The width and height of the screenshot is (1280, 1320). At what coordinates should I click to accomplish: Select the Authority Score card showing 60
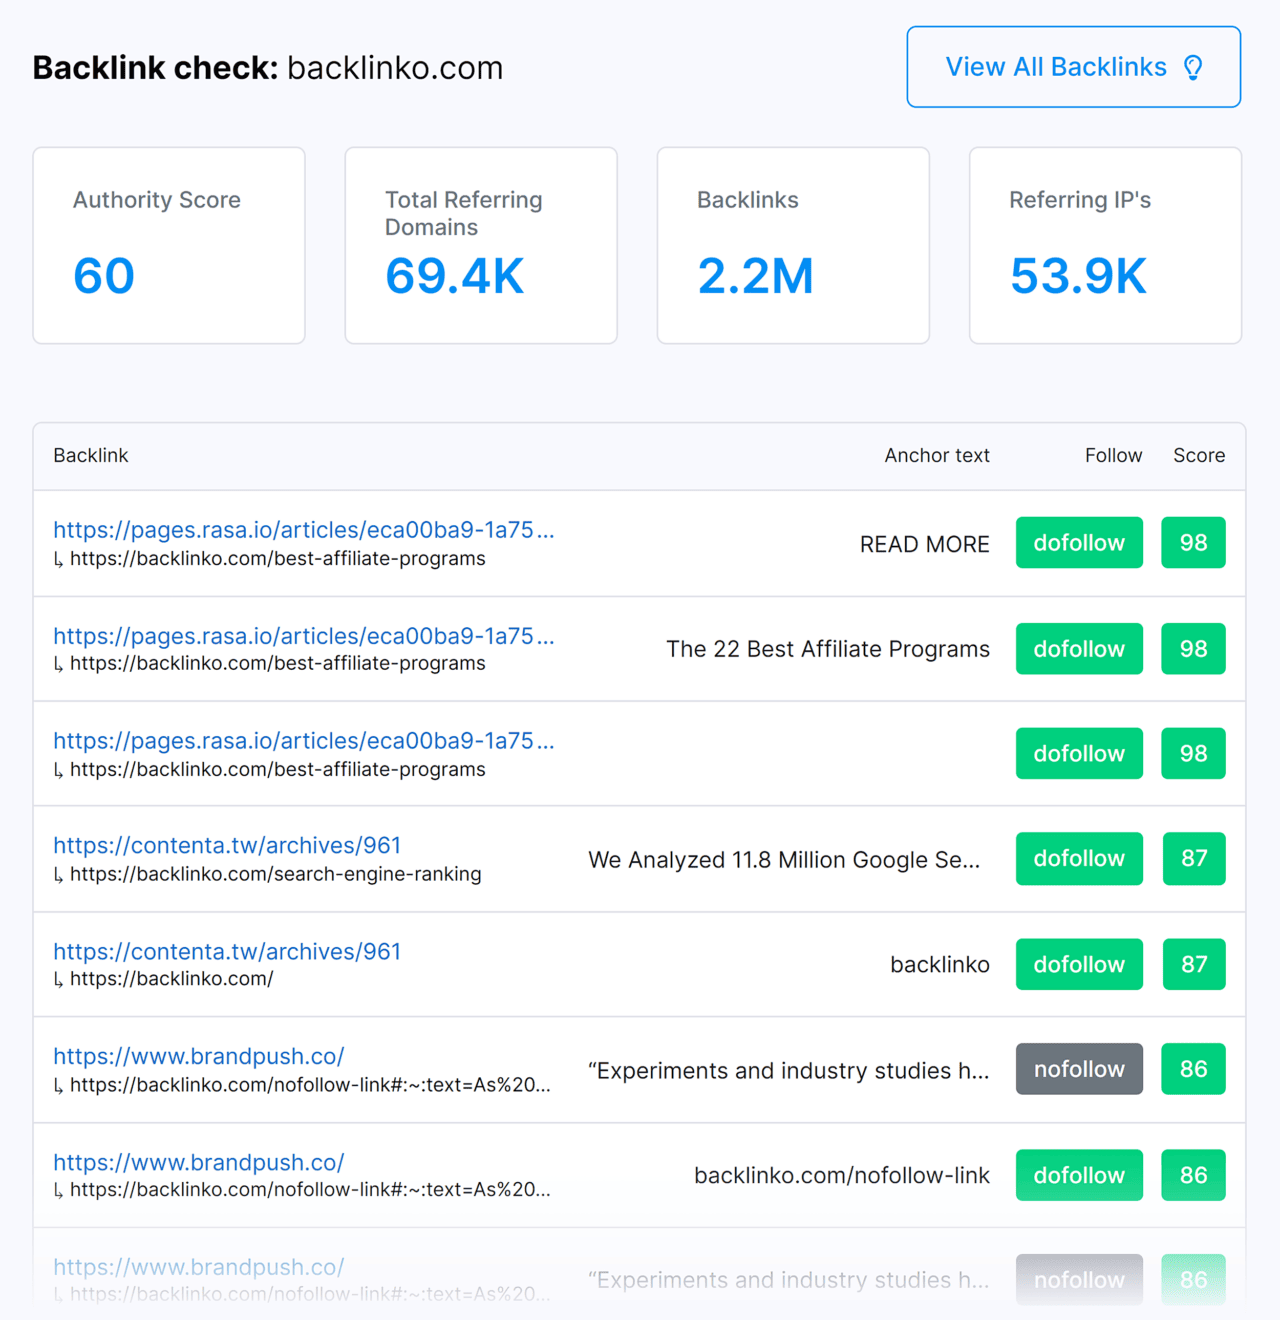168,245
